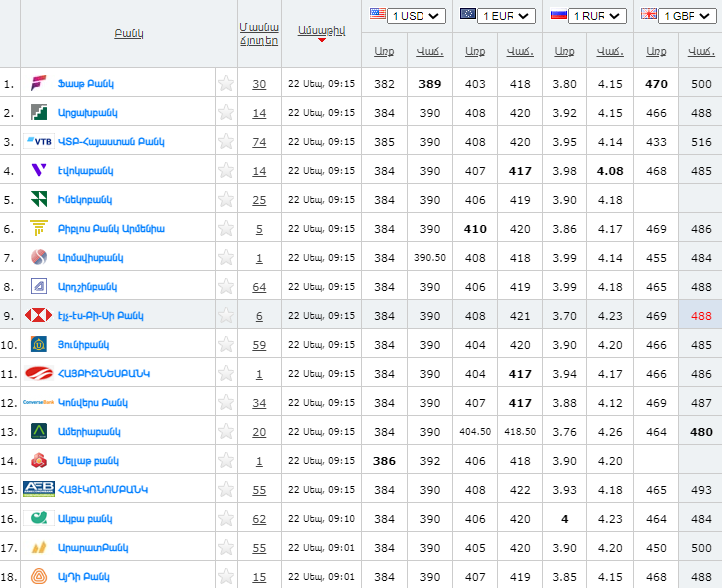Toggle the favorite star in row 3 (VTB)

coord(226,141)
